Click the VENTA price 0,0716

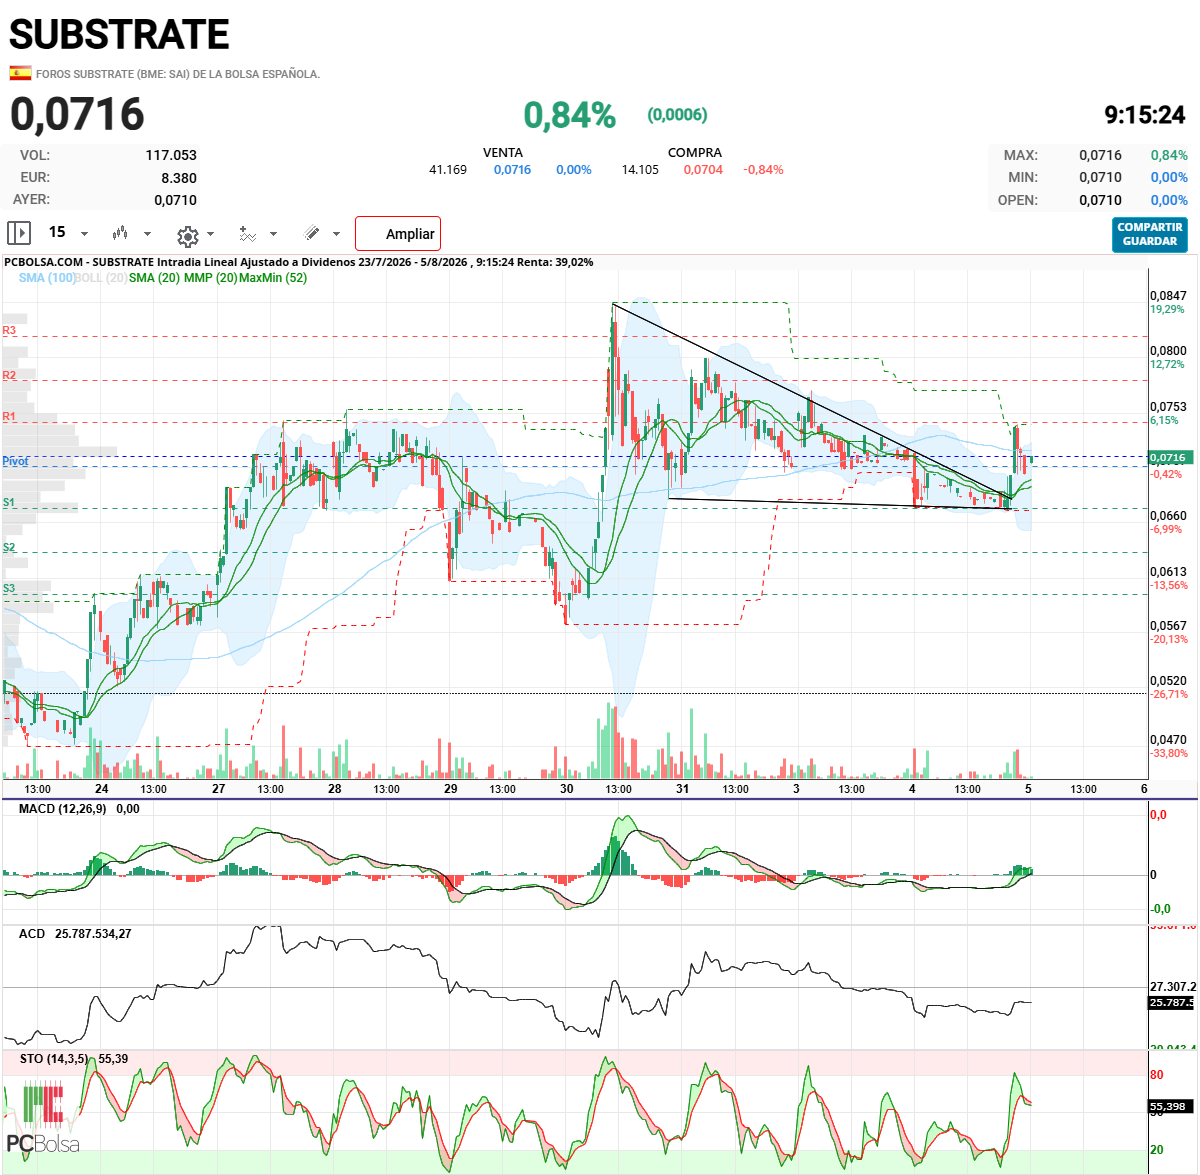point(512,170)
